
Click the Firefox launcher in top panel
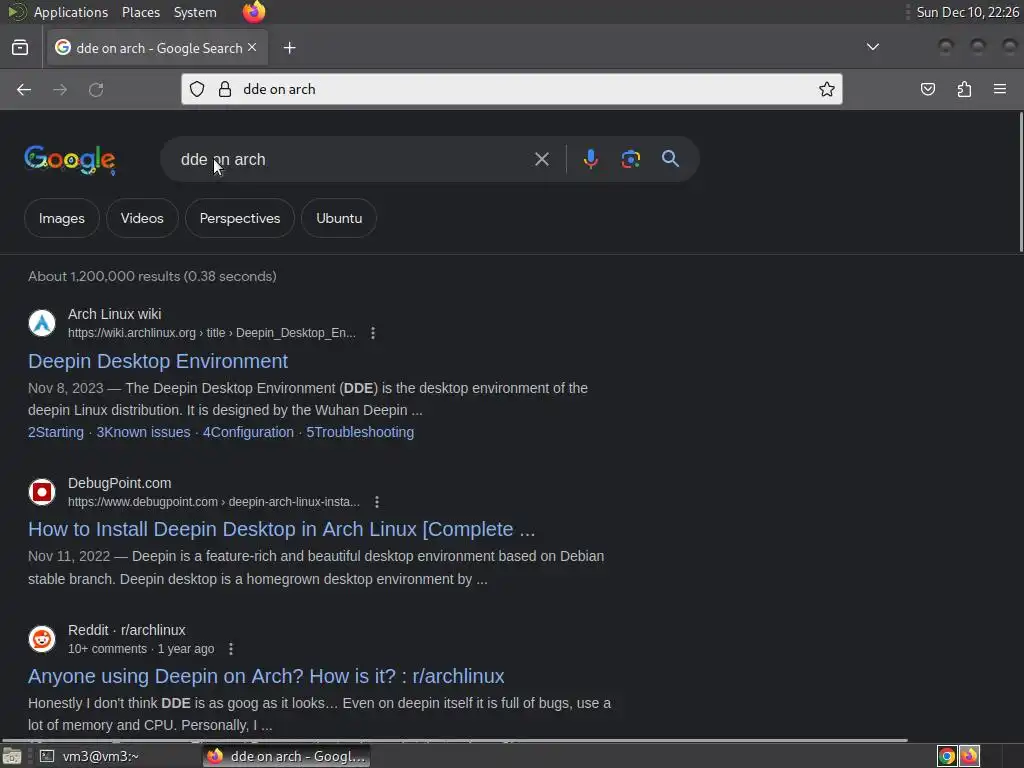(x=254, y=12)
